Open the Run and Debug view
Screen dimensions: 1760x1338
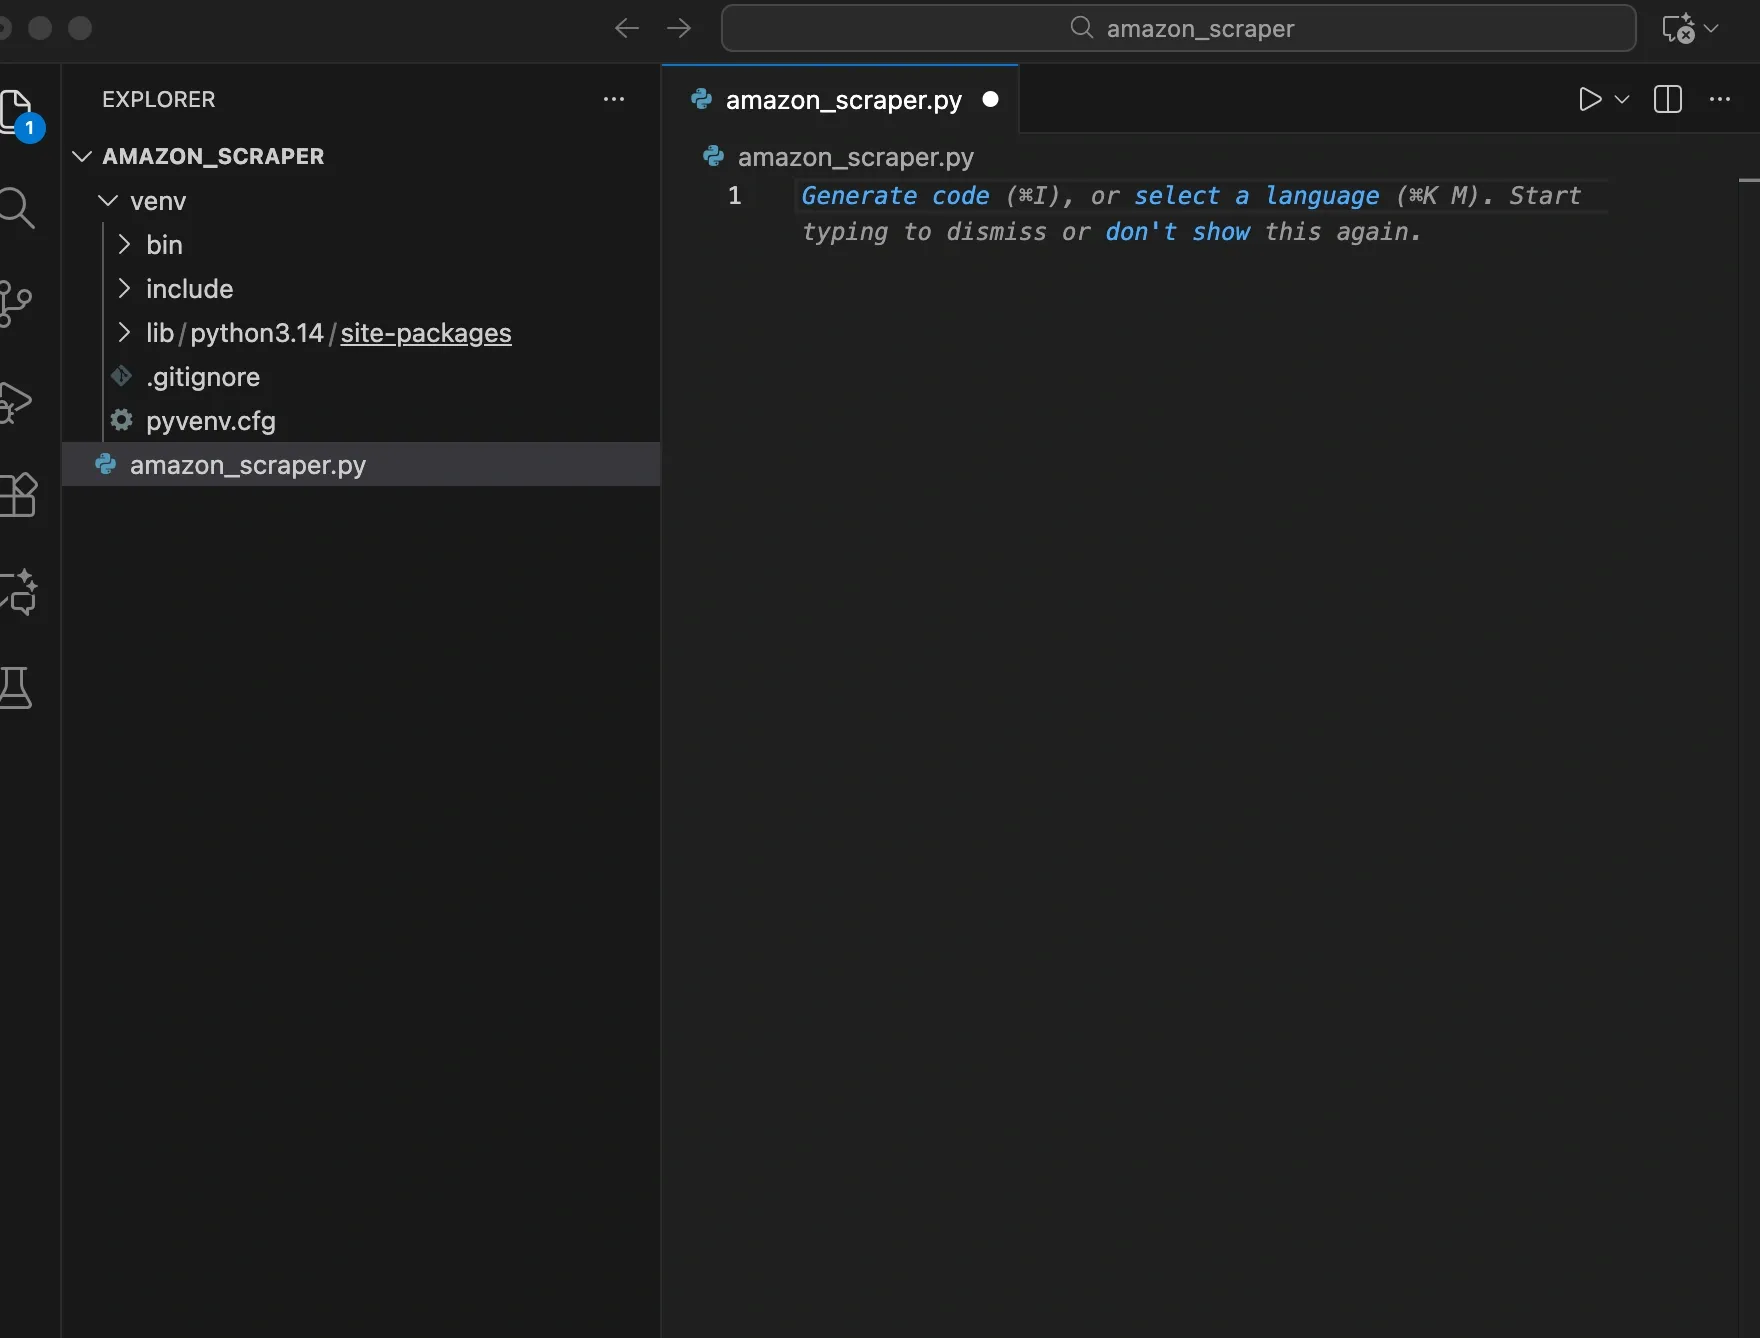pos(20,400)
